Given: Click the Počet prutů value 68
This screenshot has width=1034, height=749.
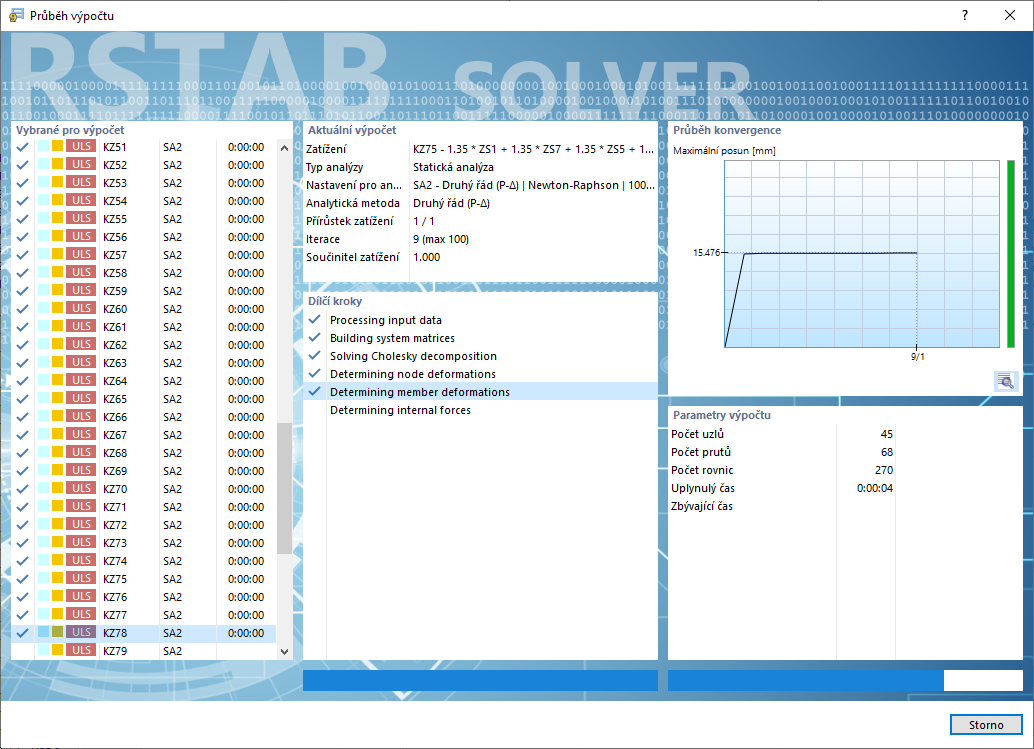Looking at the screenshot, I should click(886, 452).
